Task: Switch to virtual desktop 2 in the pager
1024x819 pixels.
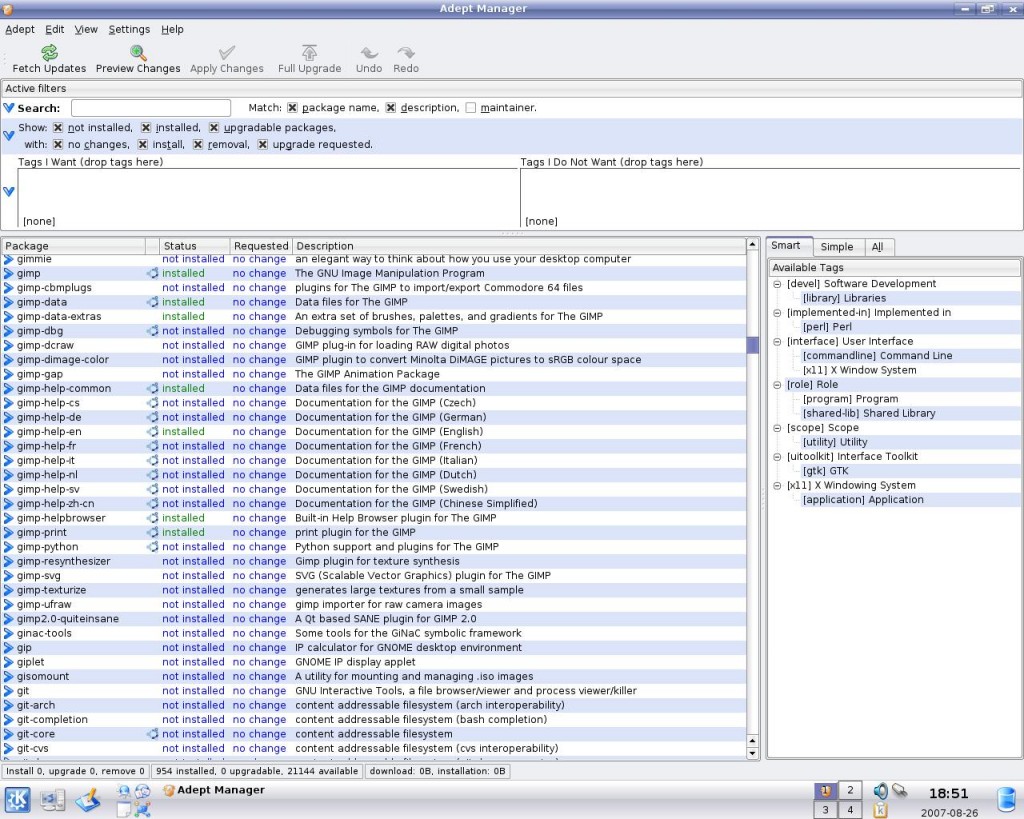Action: click(x=850, y=790)
